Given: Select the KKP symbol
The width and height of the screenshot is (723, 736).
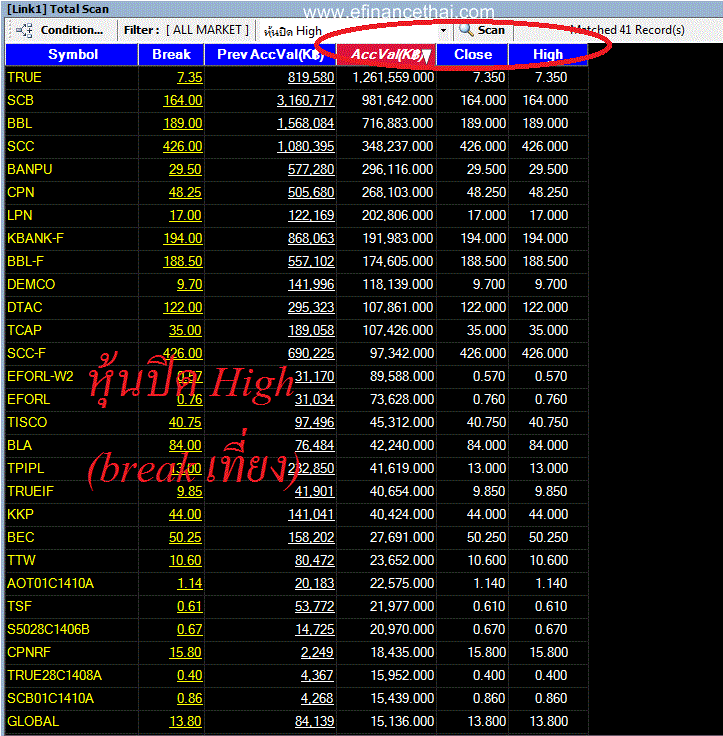Looking at the screenshot, I should coord(20,514).
